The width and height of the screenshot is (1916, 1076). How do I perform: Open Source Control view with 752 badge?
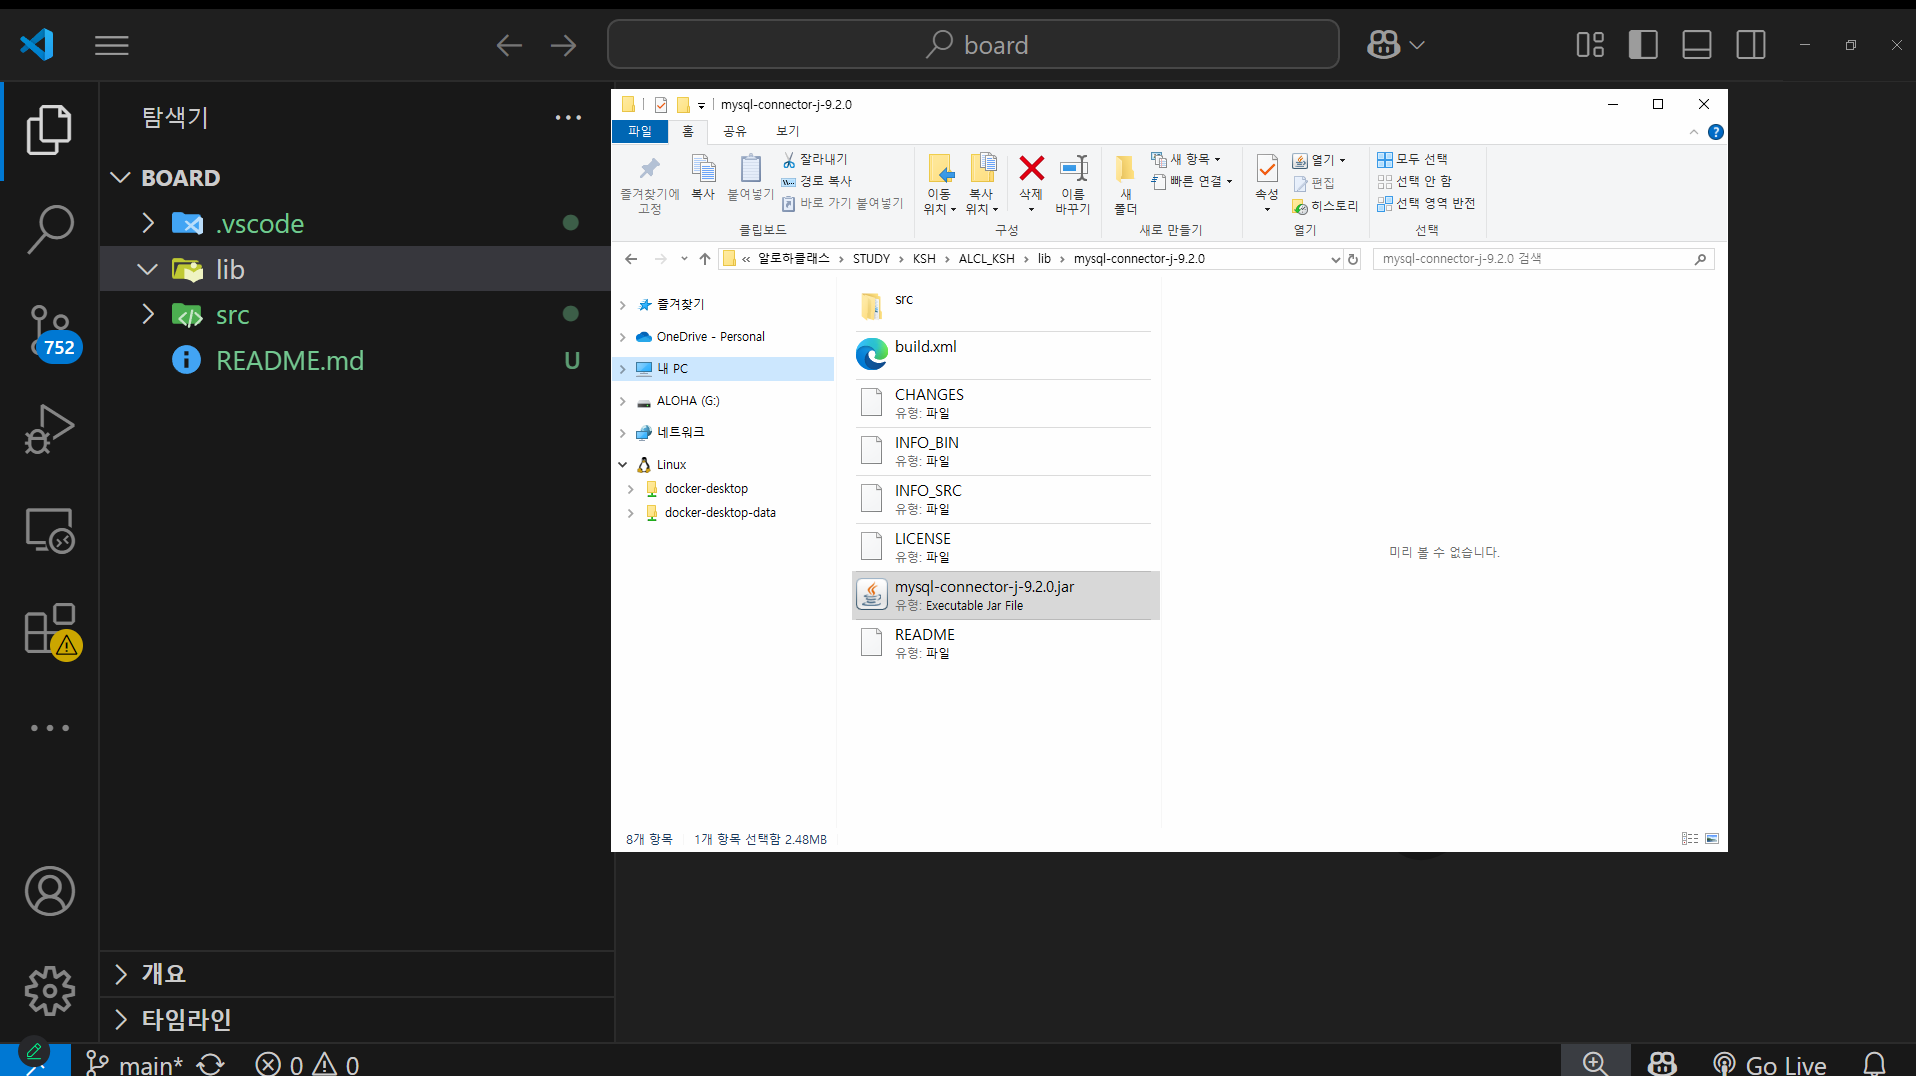point(51,332)
